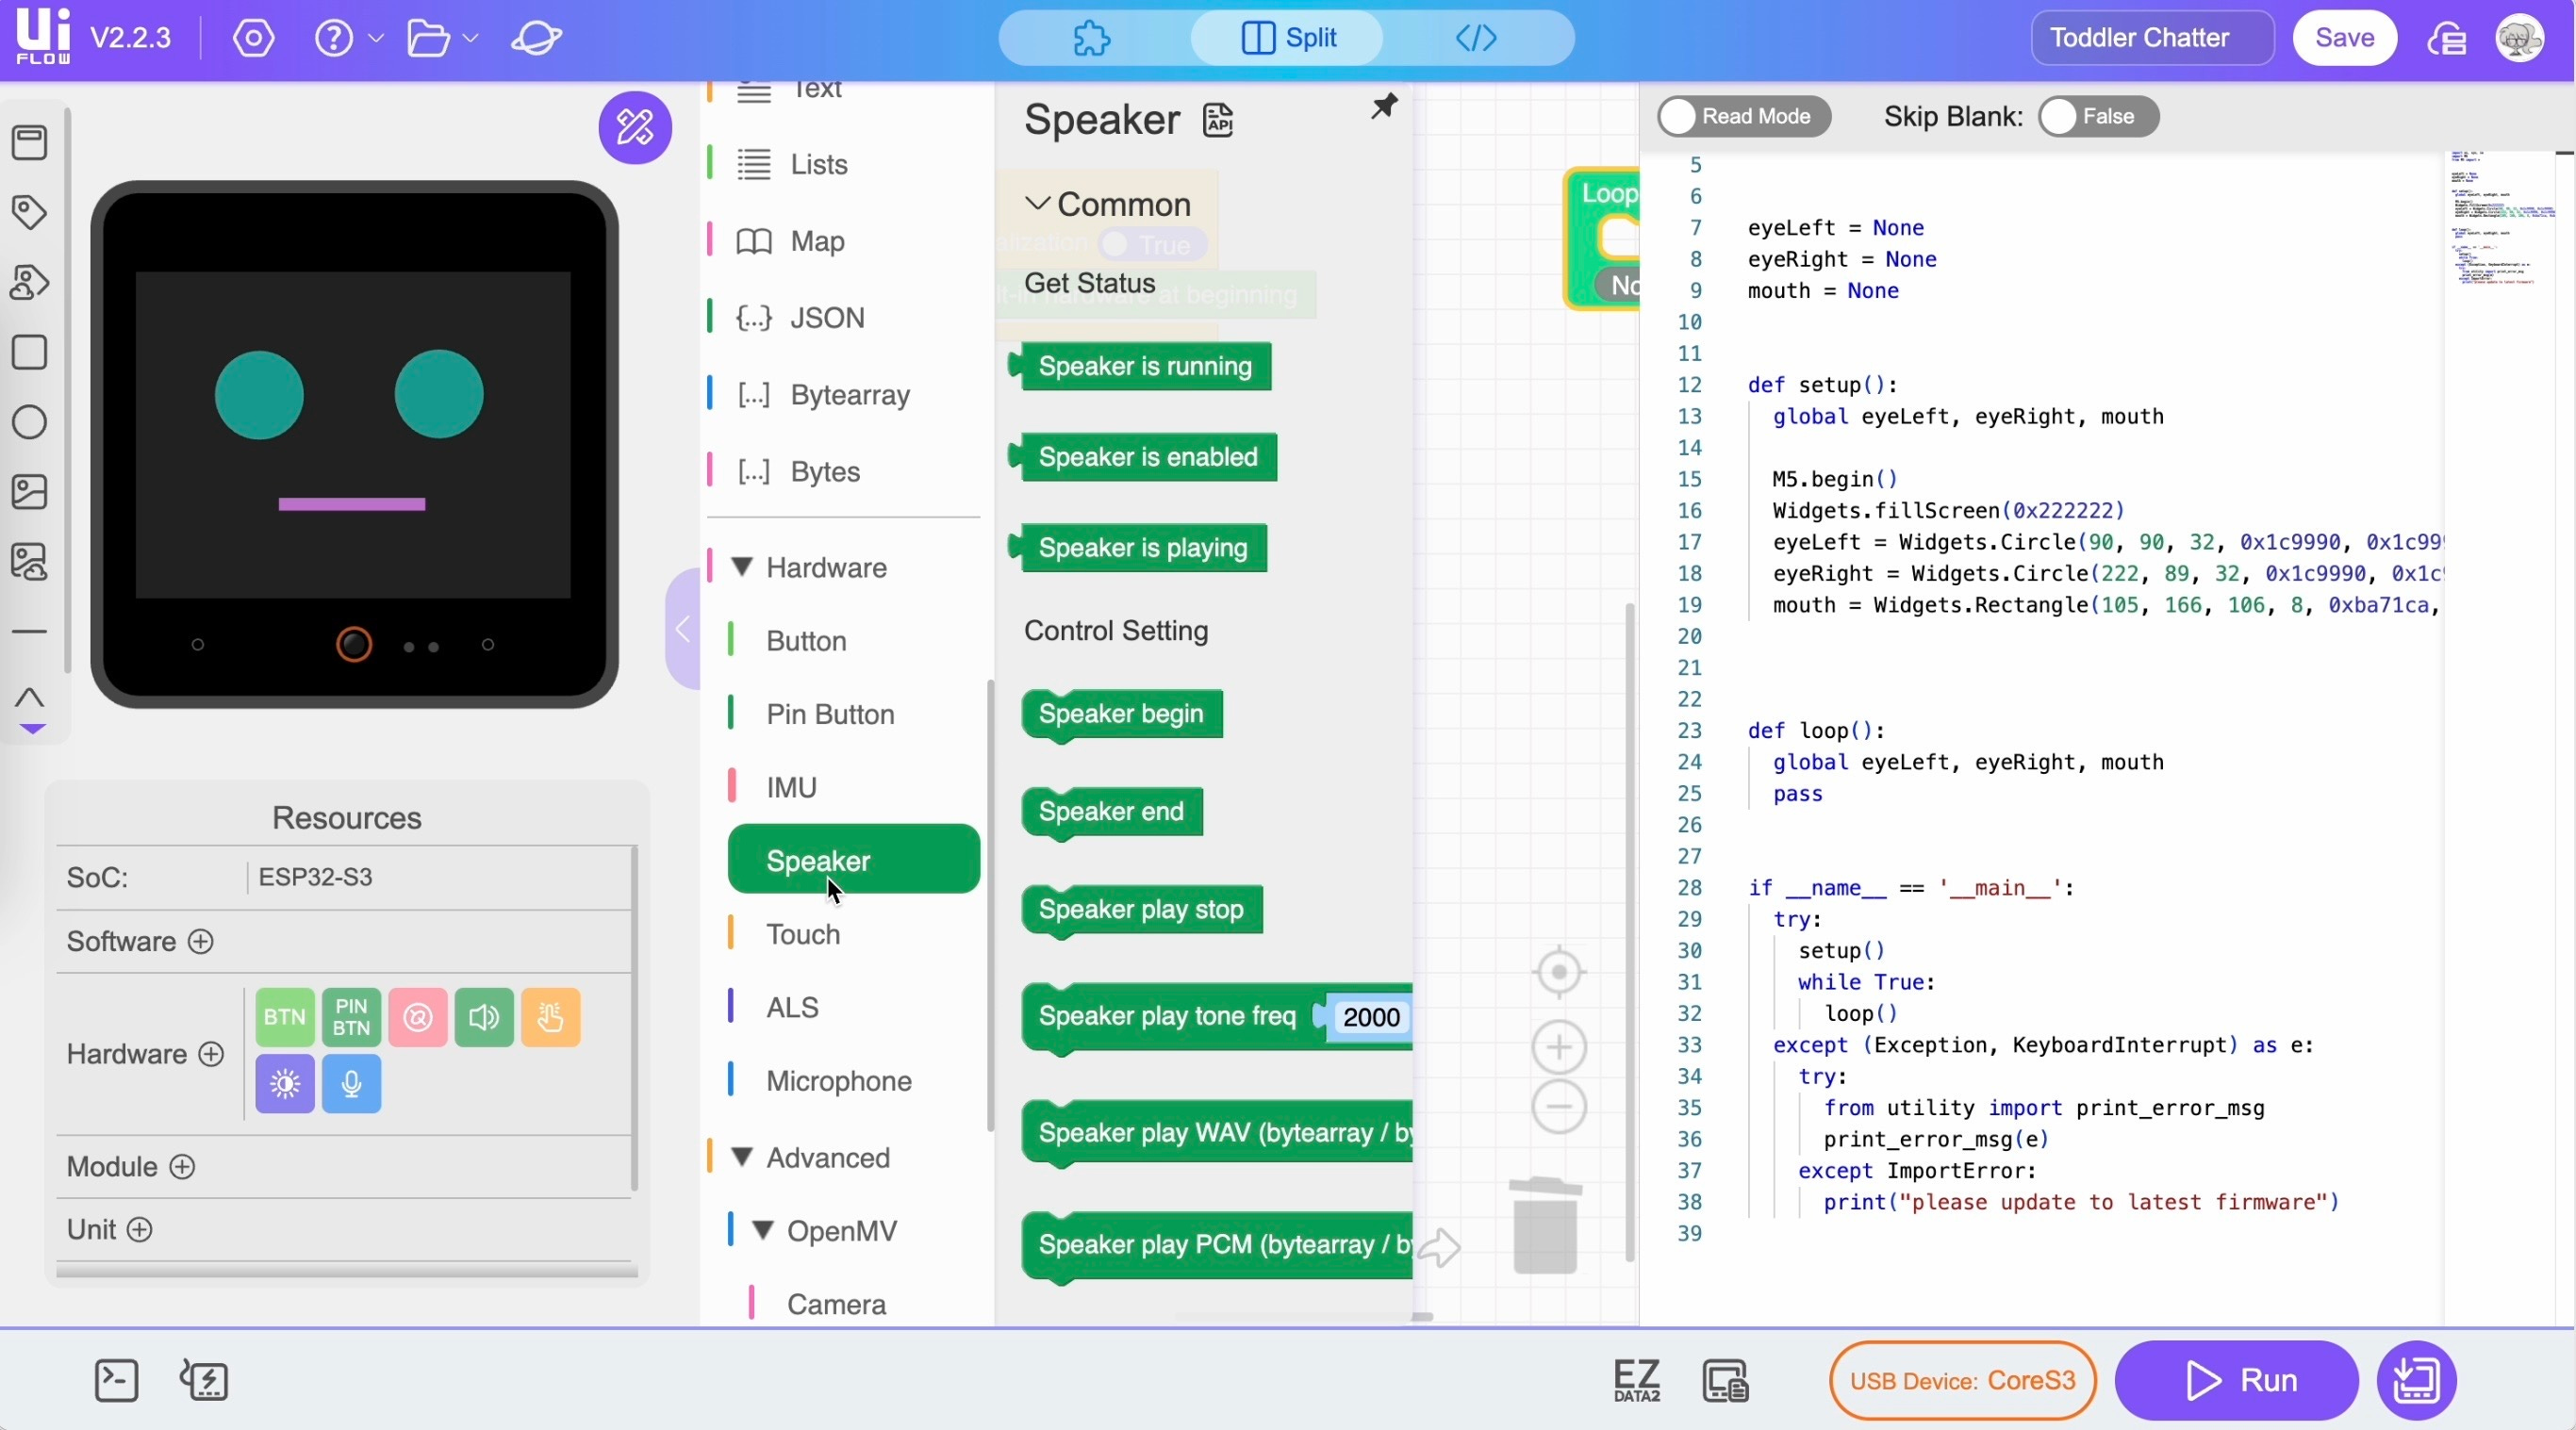This screenshot has width=2576, height=1430.
Task: Click the Save button
Action: pyautogui.click(x=2344, y=38)
